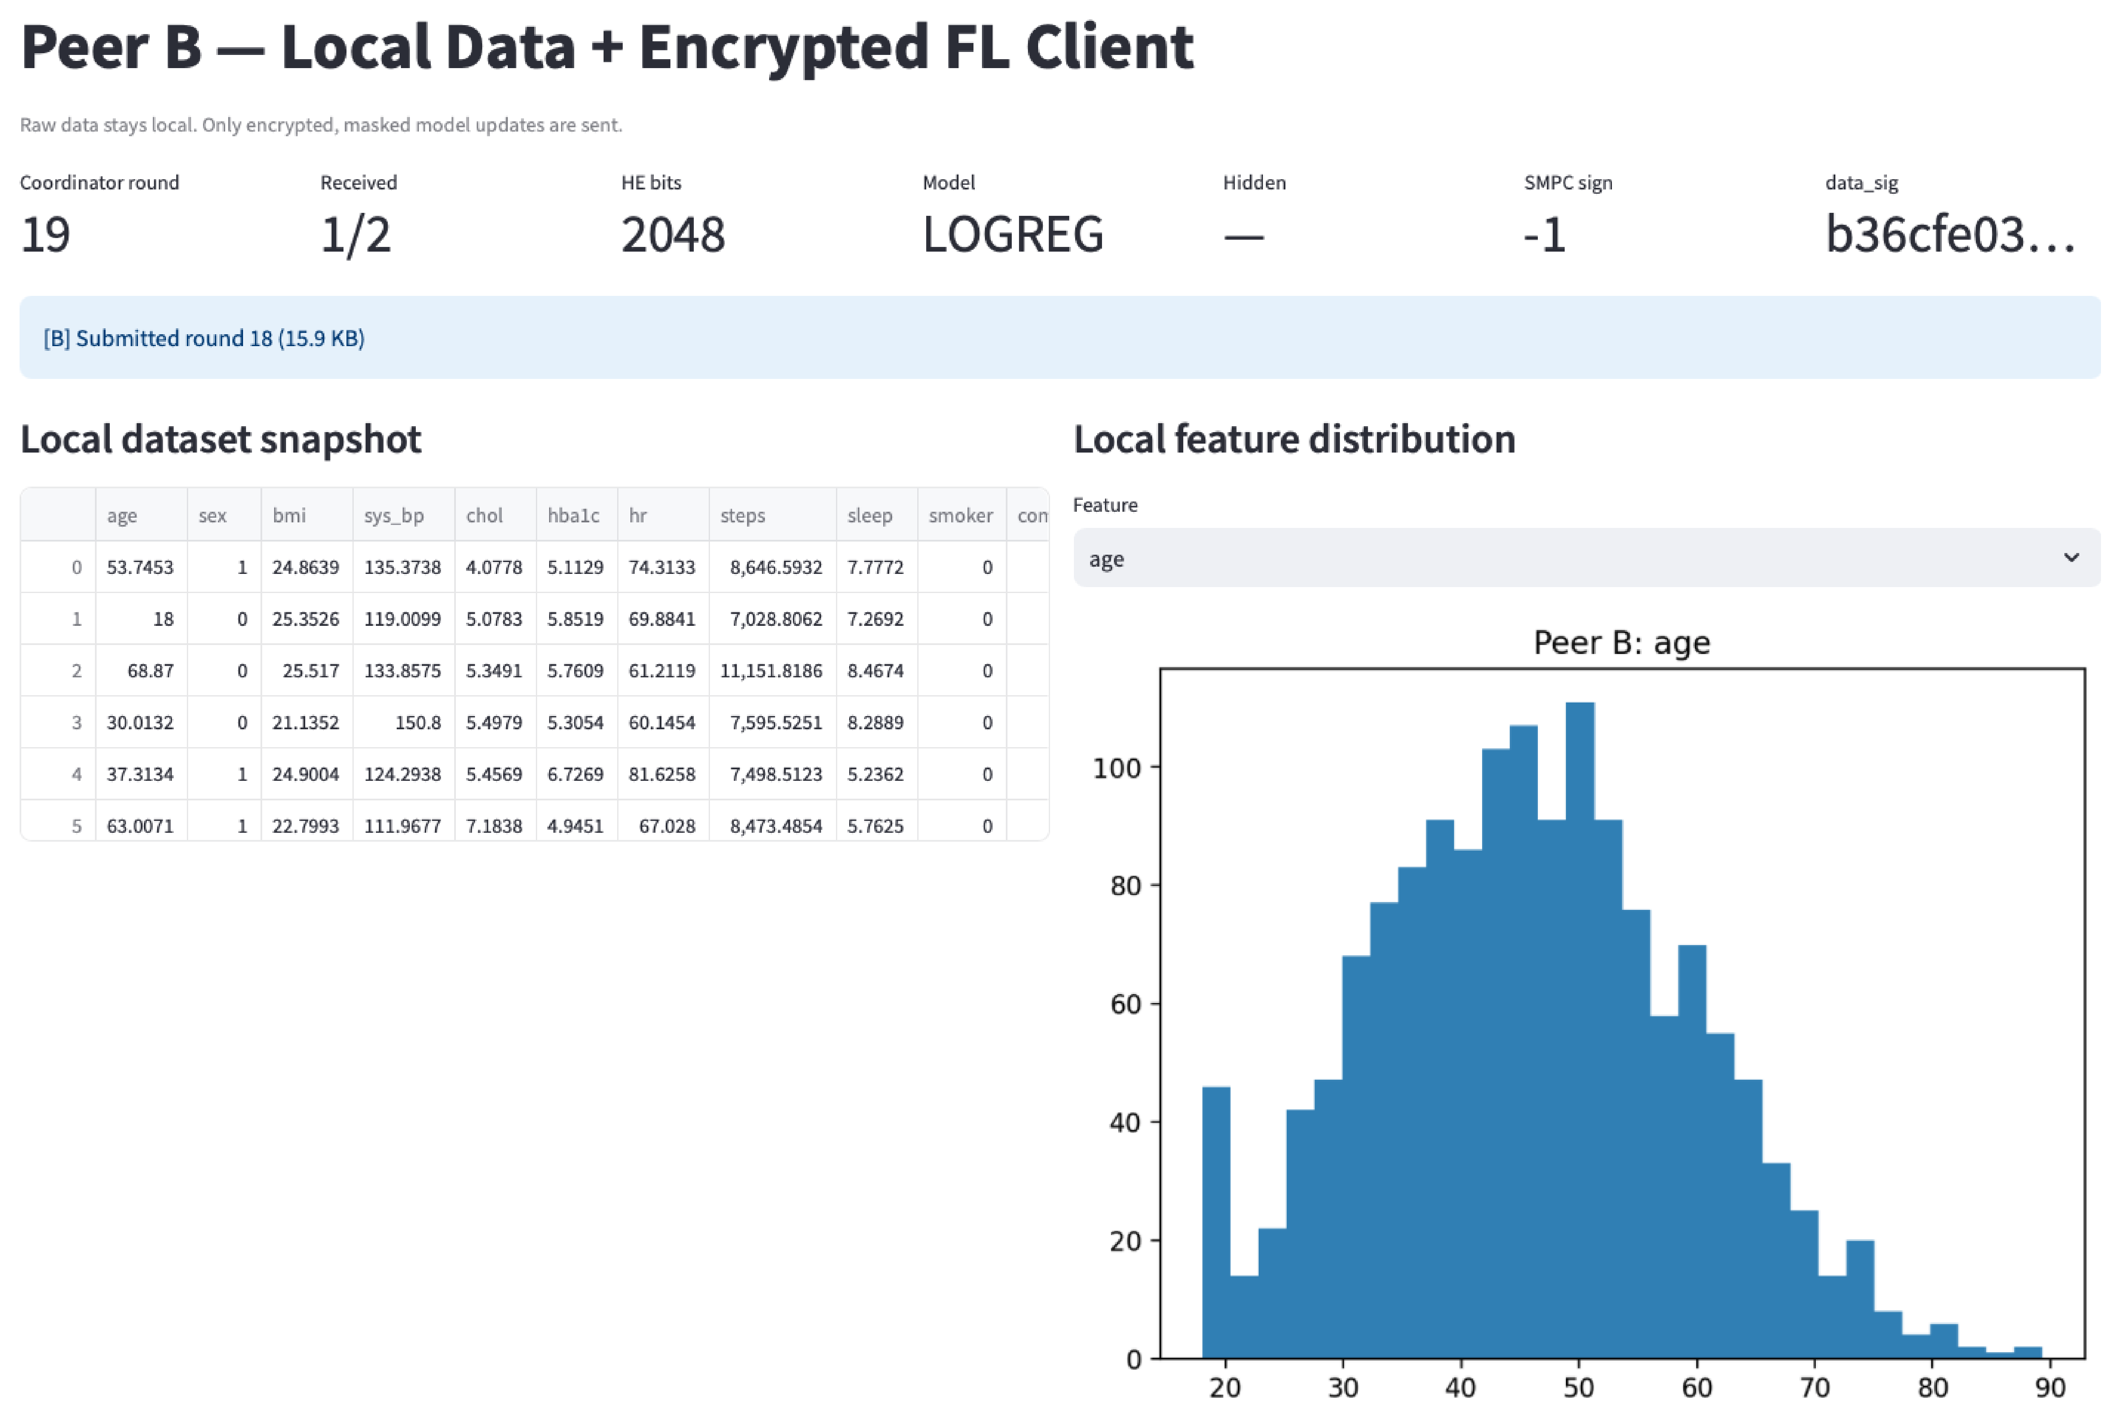
Task: Click the HE bits value 2048
Action: [x=672, y=235]
